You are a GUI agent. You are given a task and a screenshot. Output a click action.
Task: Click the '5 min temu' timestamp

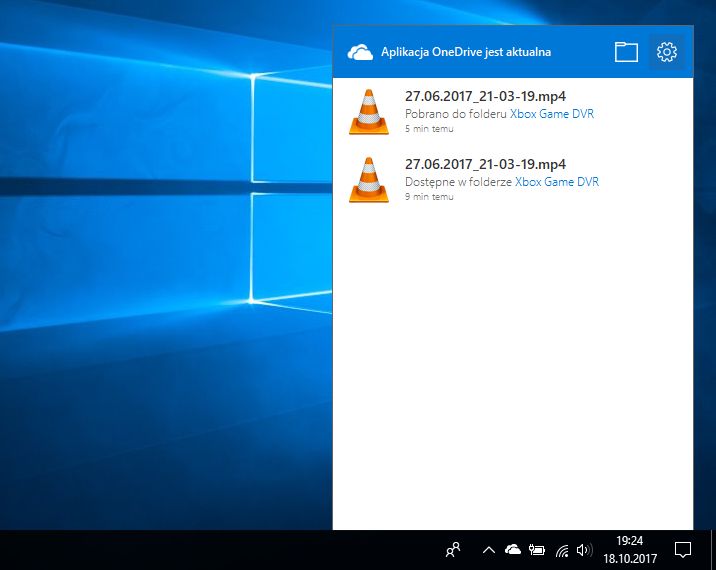(429, 129)
